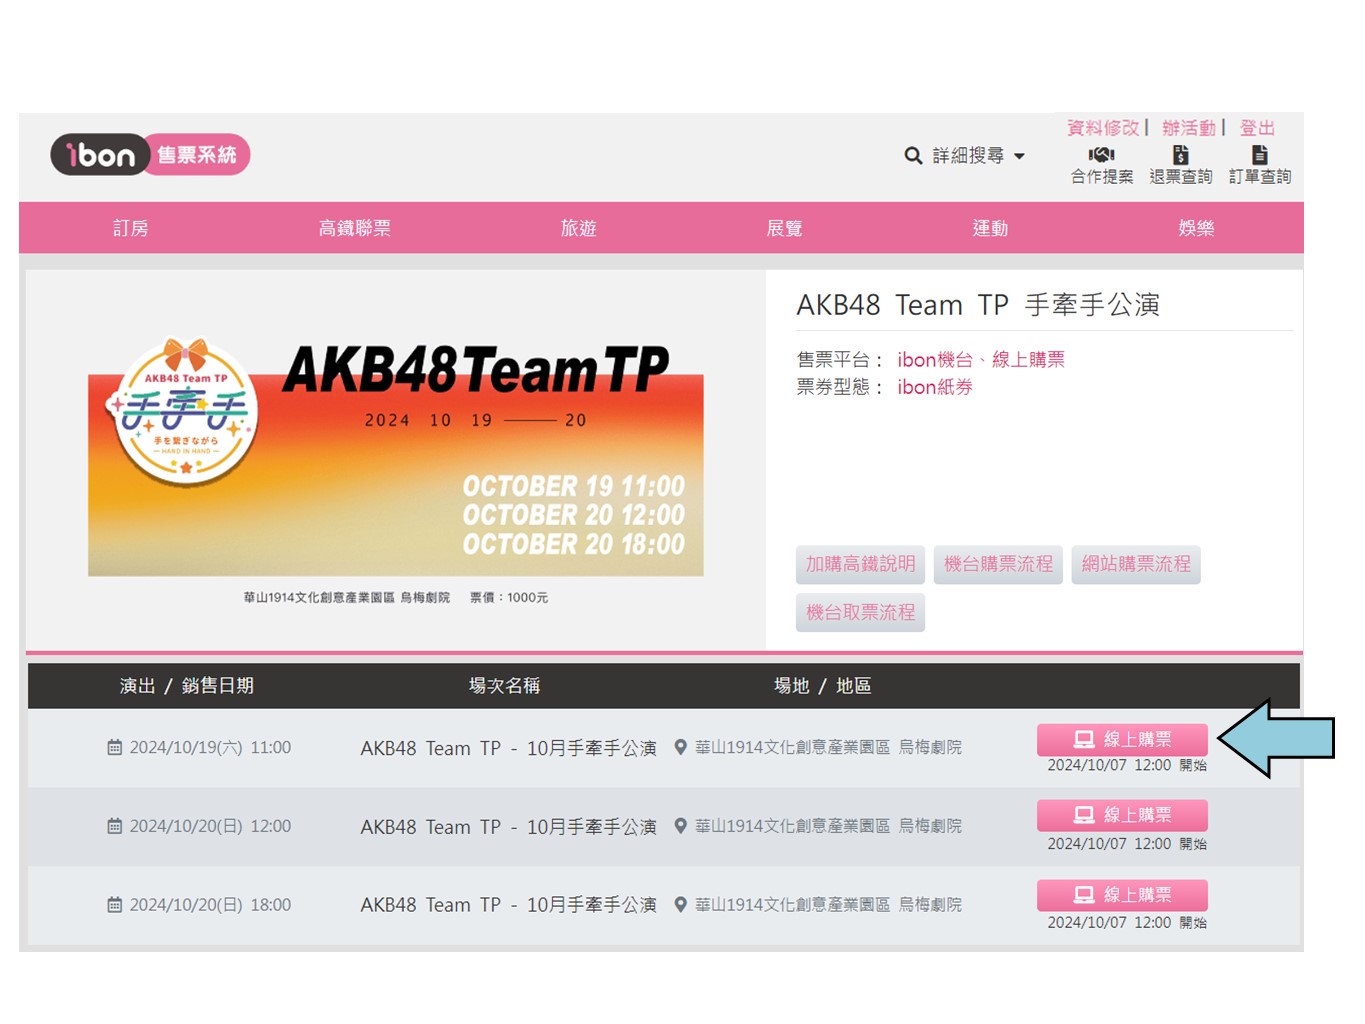Screen dimensions: 1365x1024
Task: Go to the 娛樂 category
Action: coord(1195,229)
